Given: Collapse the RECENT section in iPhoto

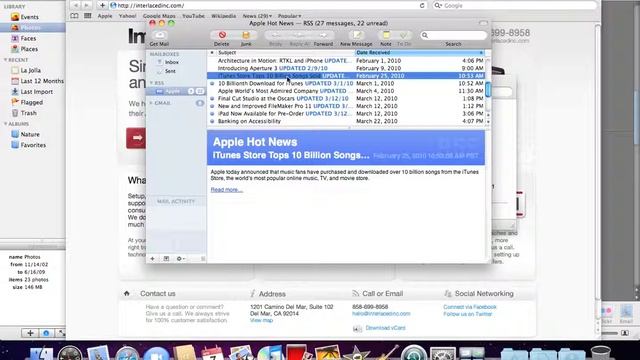Looking at the screenshot, I should tap(6, 60).
